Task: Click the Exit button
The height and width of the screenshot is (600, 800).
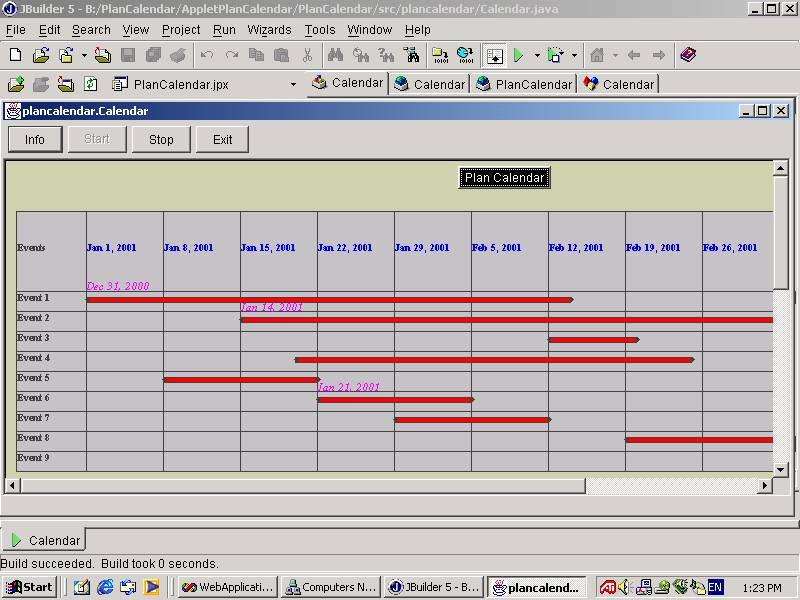Action: [x=222, y=140]
